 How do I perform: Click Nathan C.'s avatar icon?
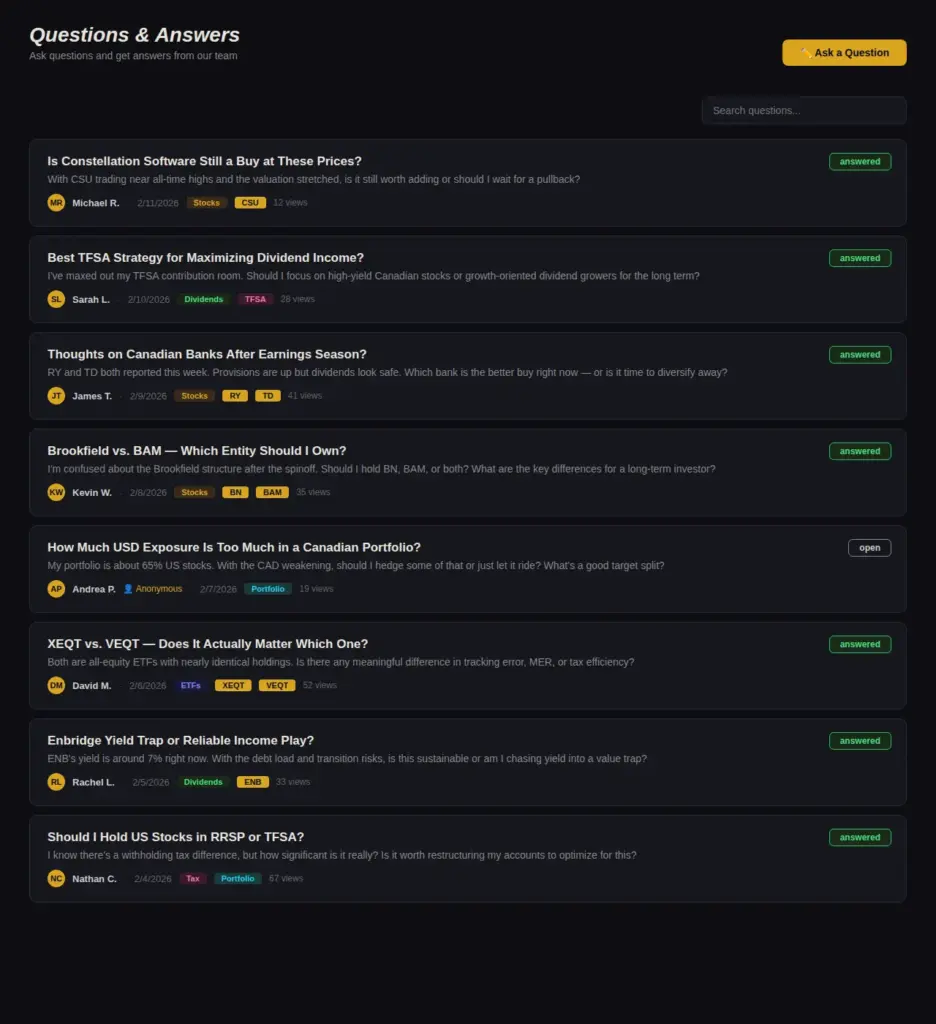[56, 878]
